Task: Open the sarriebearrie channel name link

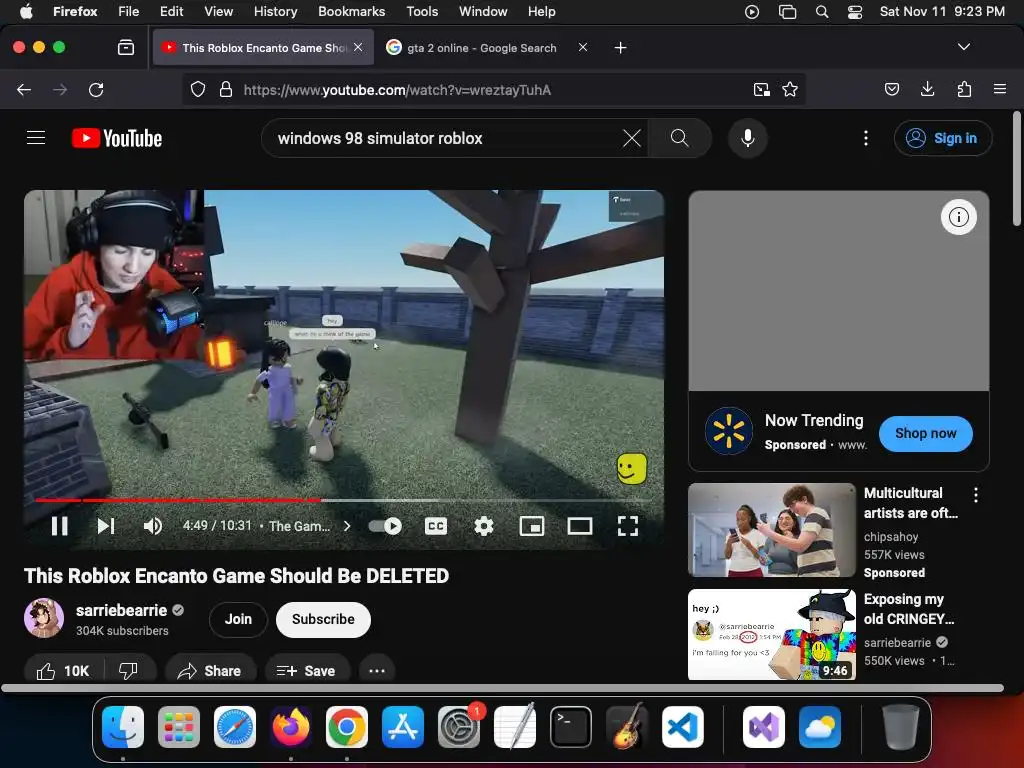Action: coord(121,610)
